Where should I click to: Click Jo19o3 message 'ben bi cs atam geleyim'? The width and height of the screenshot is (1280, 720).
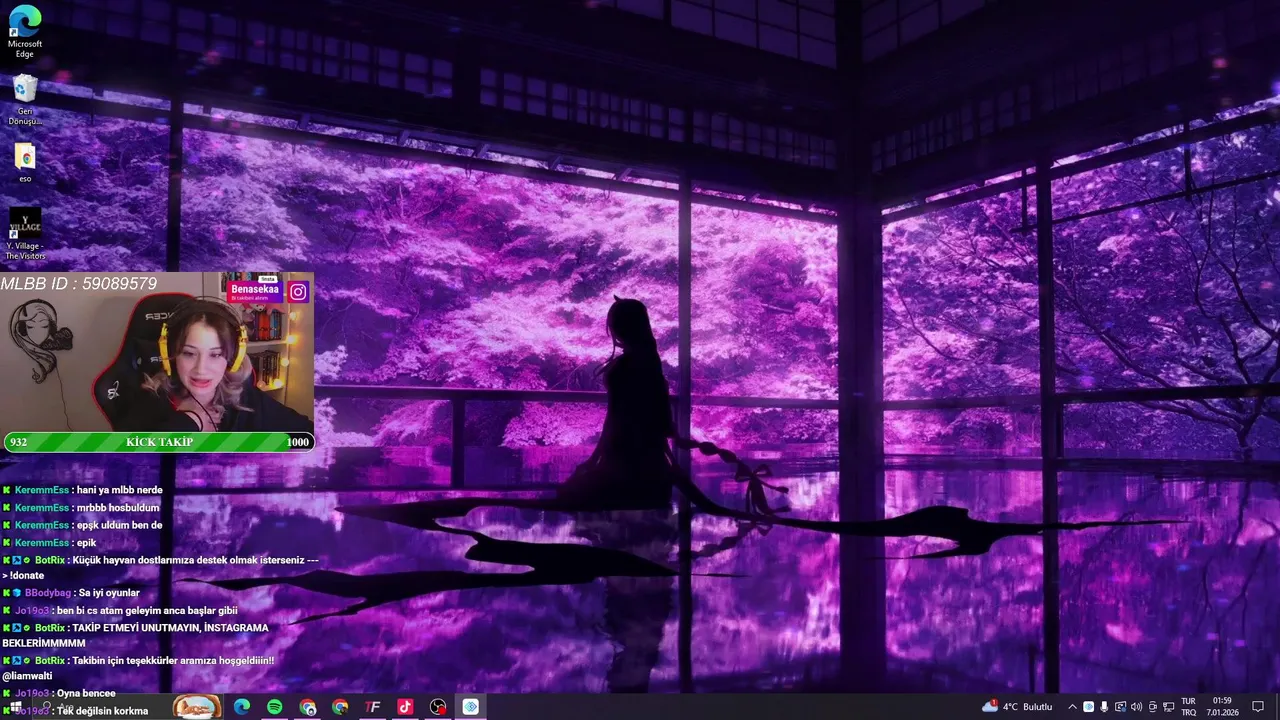pyautogui.click(x=147, y=610)
